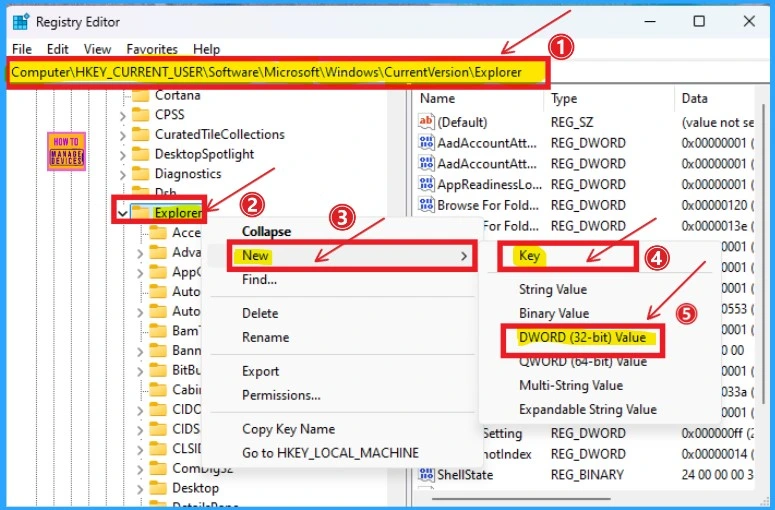The width and height of the screenshot is (775, 510).
Task: Select the DesktopSpotlight folder icon
Action: tap(140, 154)
